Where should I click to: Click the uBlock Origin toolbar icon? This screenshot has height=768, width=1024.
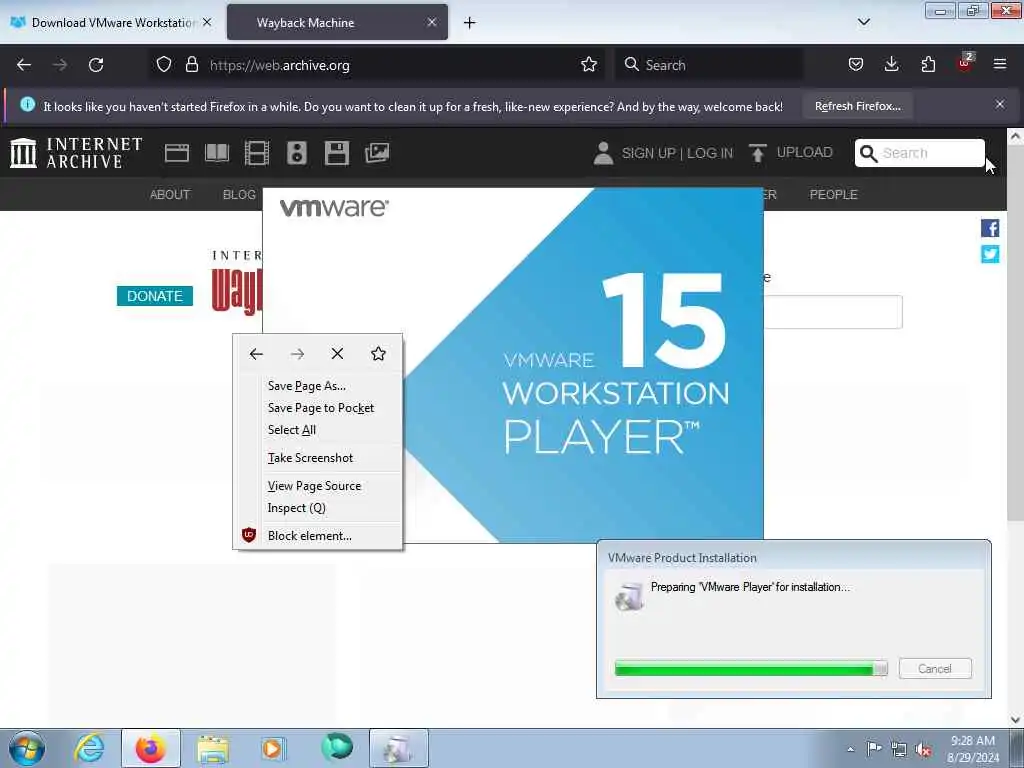pos(965,63)
